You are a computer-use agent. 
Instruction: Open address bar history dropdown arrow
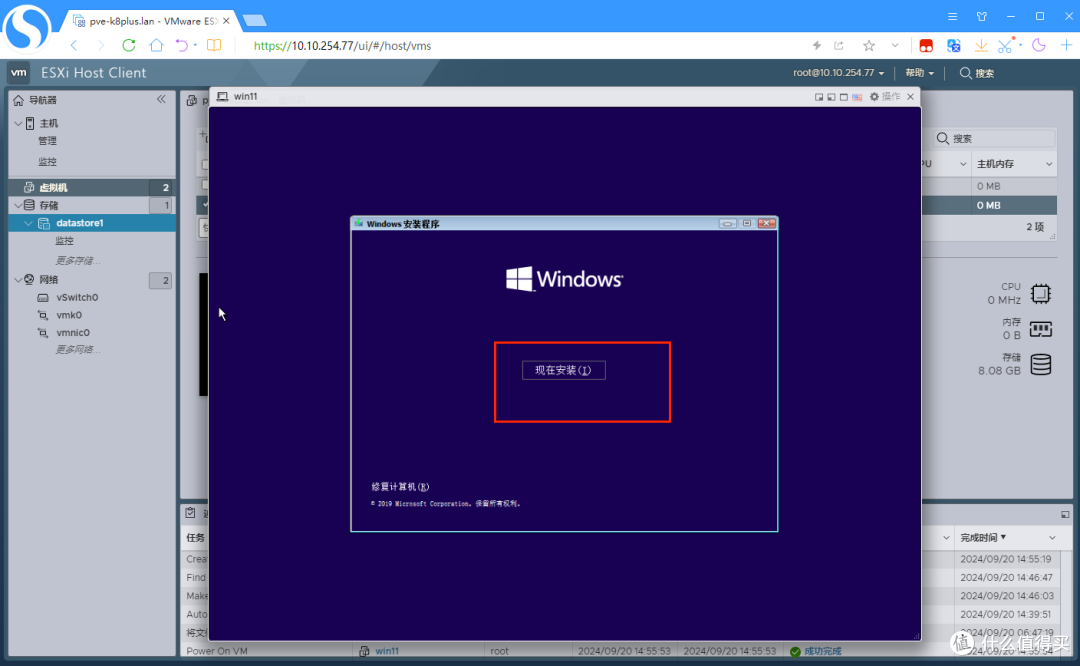[895, 45]
